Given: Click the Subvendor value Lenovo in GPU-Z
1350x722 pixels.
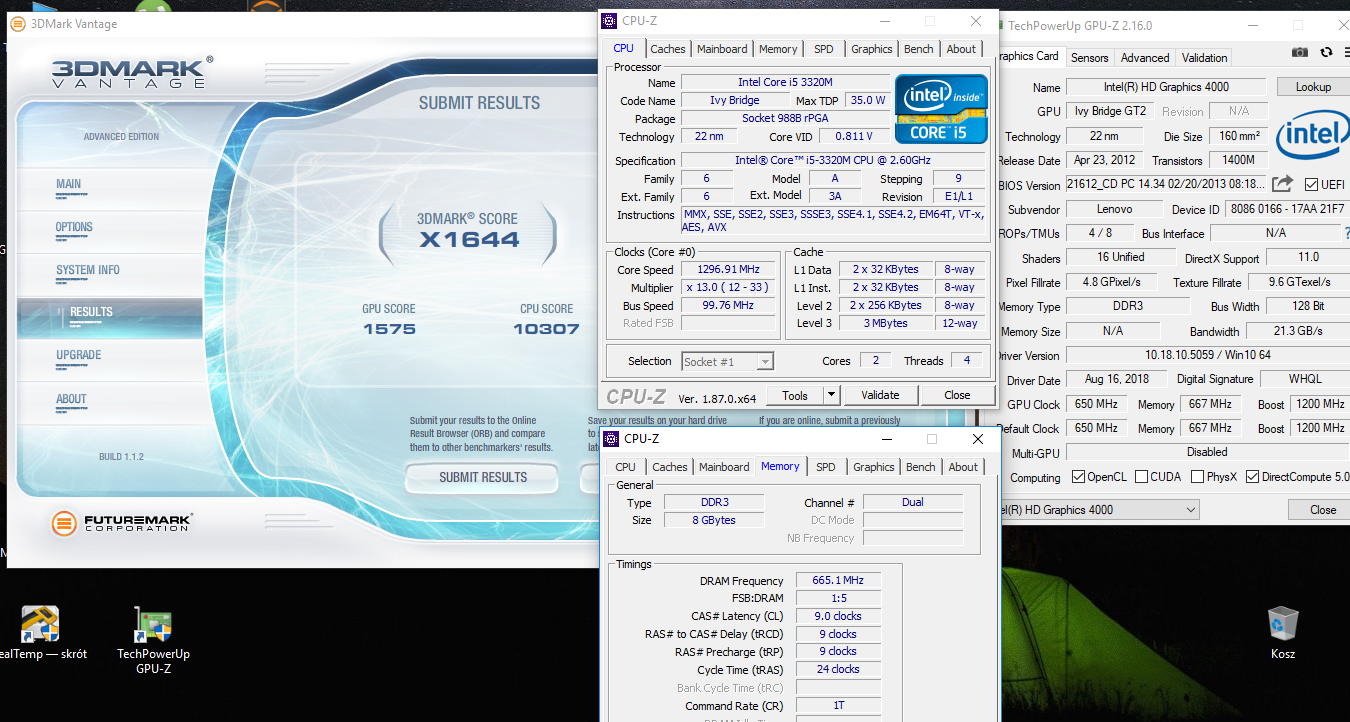Looking at the screenshot, I should 1112,209.
